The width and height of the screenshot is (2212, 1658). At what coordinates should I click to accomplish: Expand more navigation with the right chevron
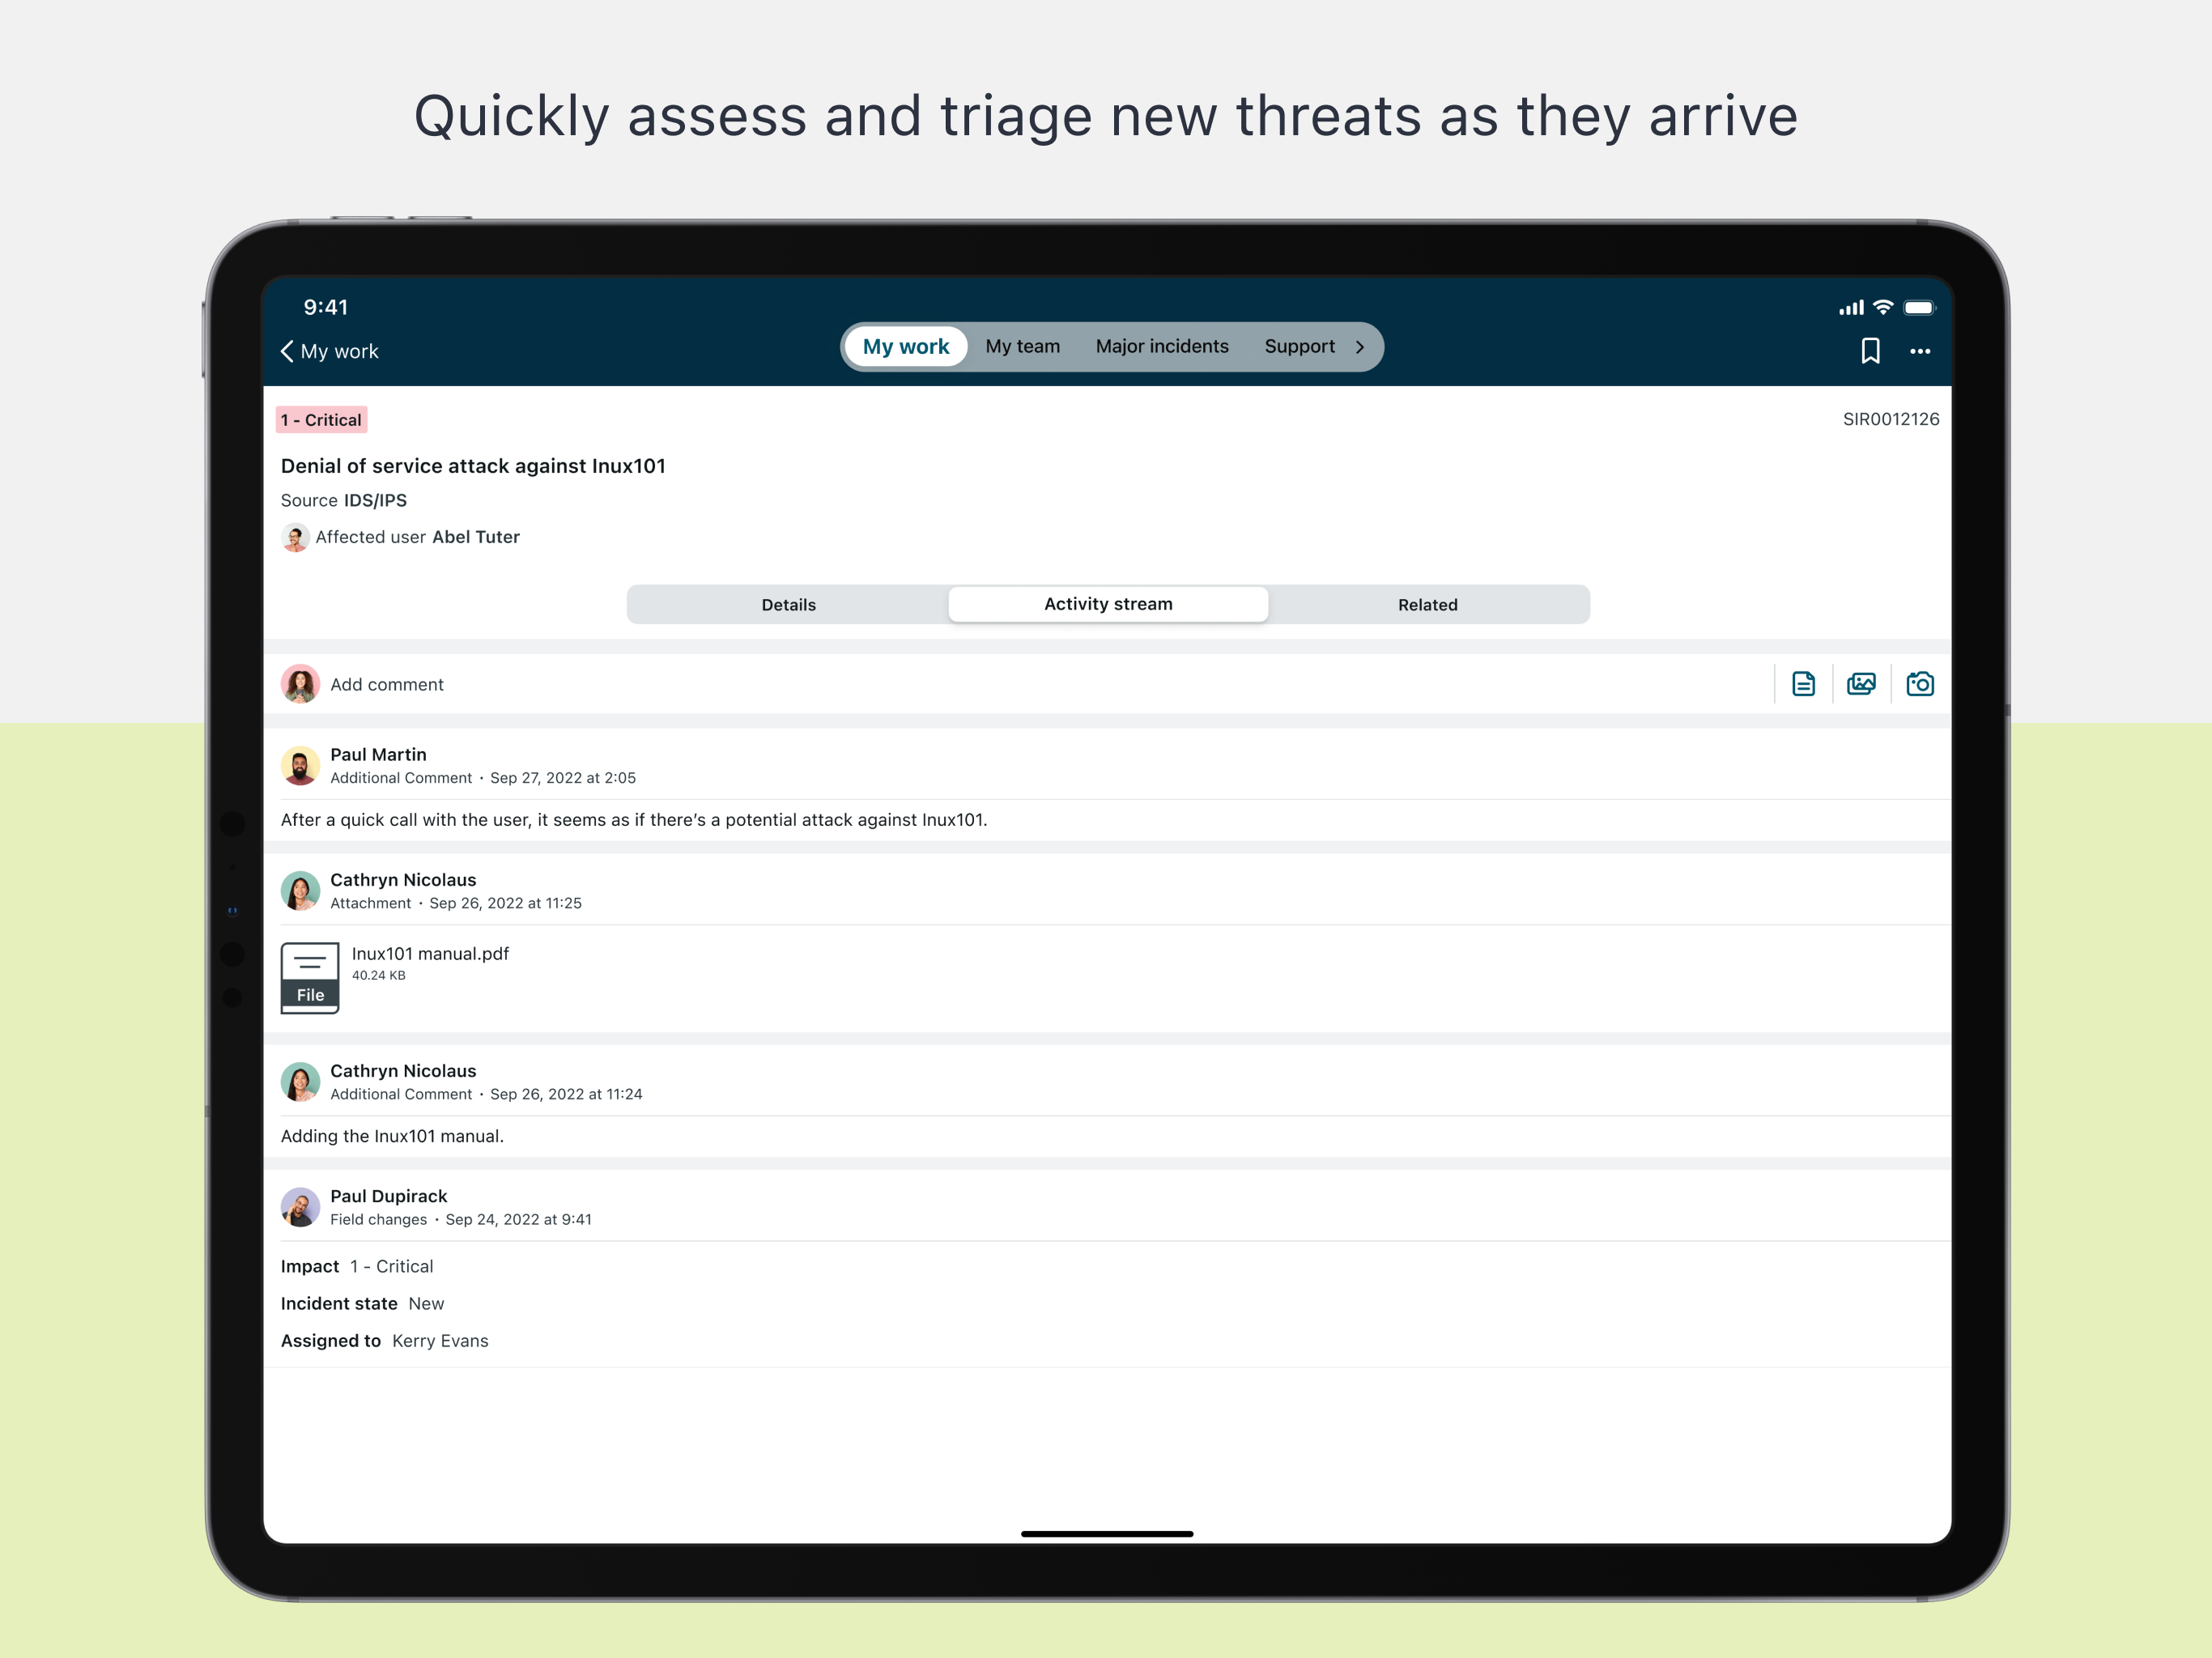point(1360,347)
